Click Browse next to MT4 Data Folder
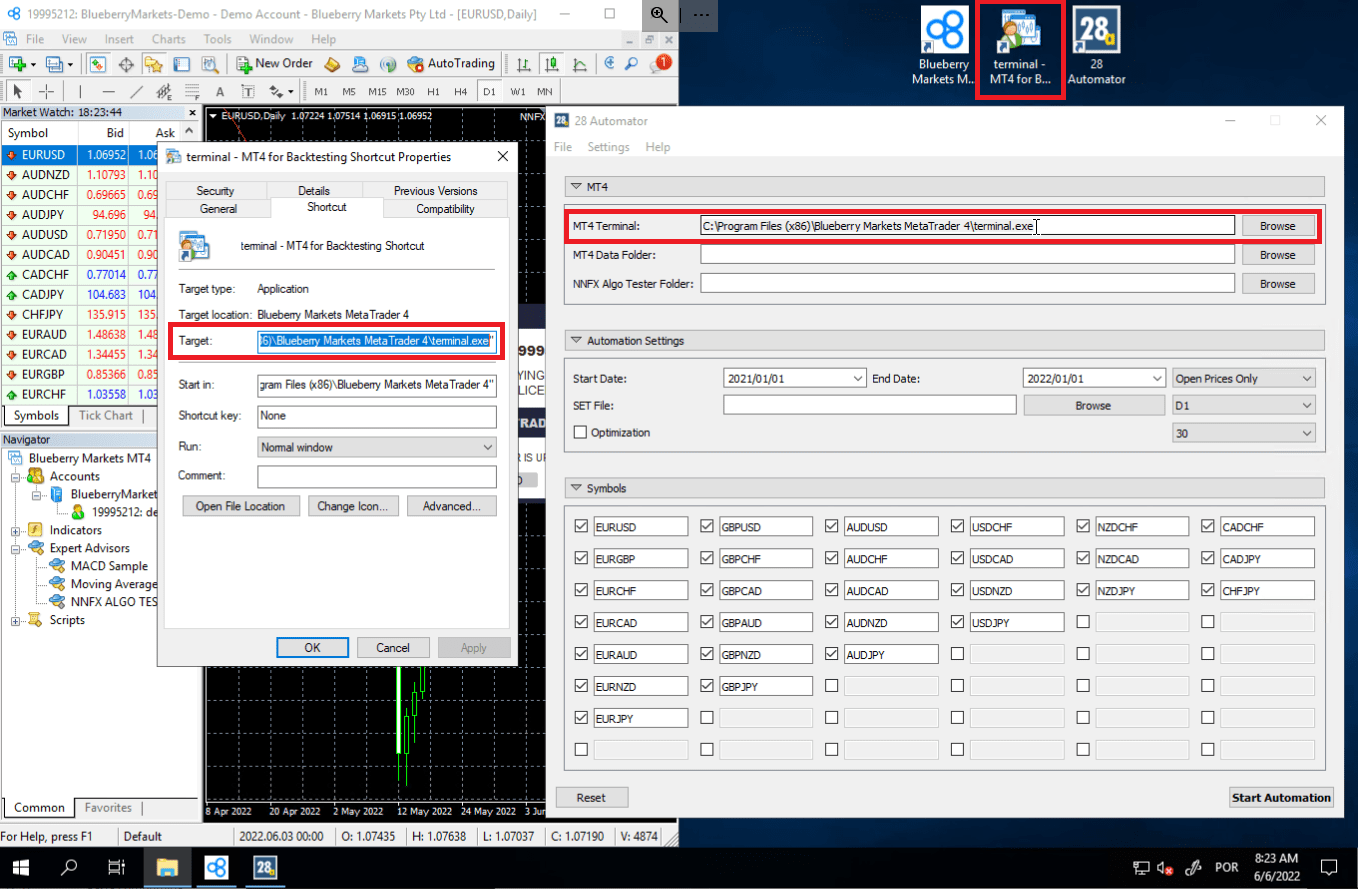Viewport: 1358px width, 889px height. coord(1277,255)
